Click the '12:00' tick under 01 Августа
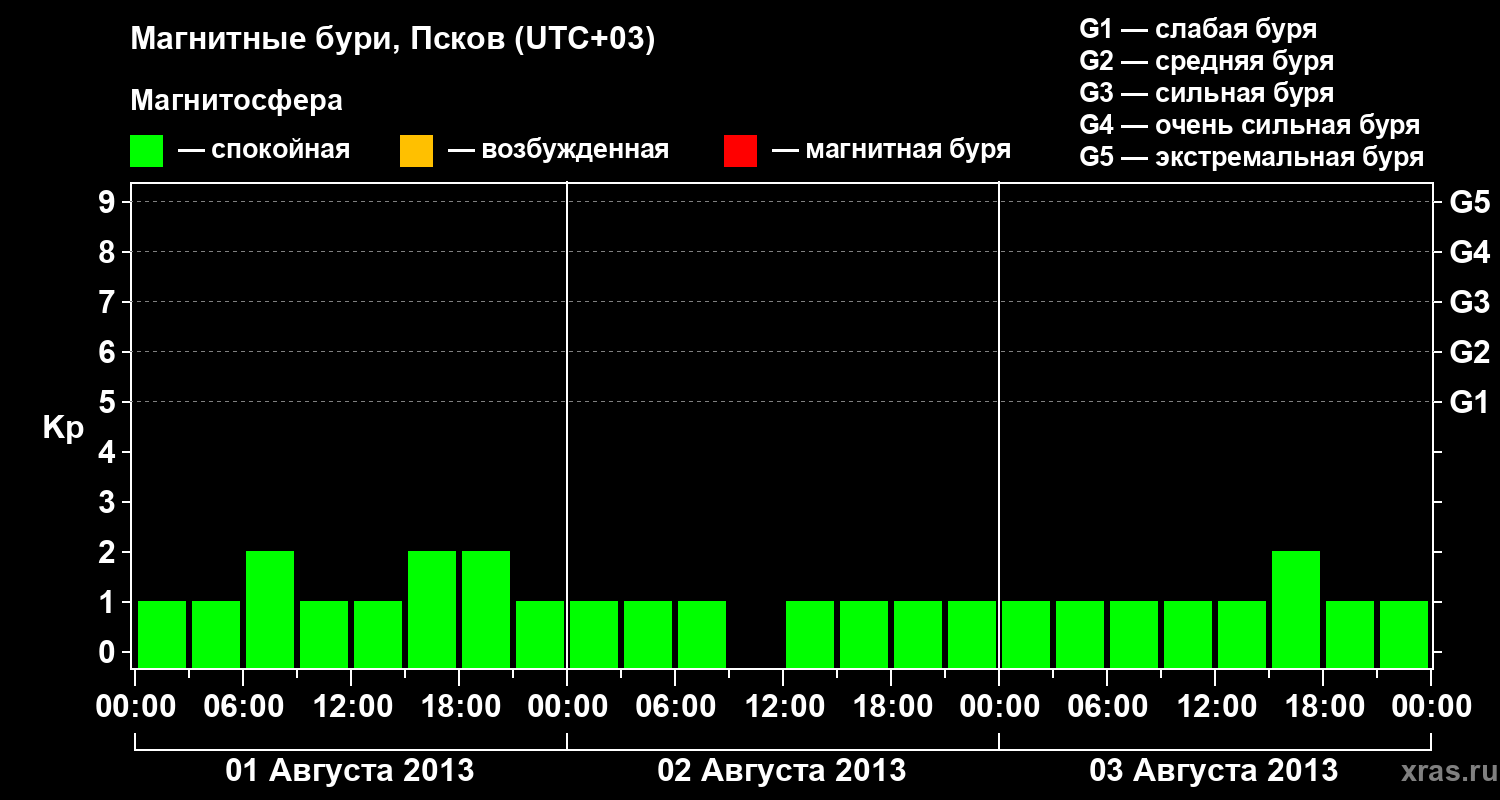This screenshot has width=1500, height=800. pyautogui.click(x=351, y=707)
